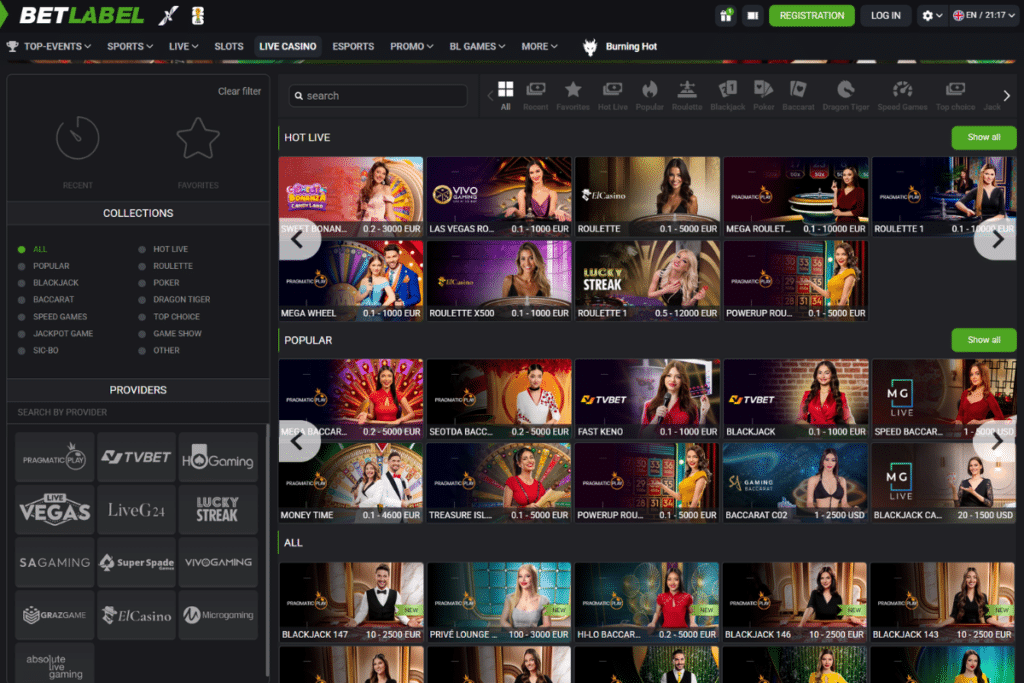Click the REGISTRATION button
This screenshot has height=683, width=1024.
pos(812,16)
